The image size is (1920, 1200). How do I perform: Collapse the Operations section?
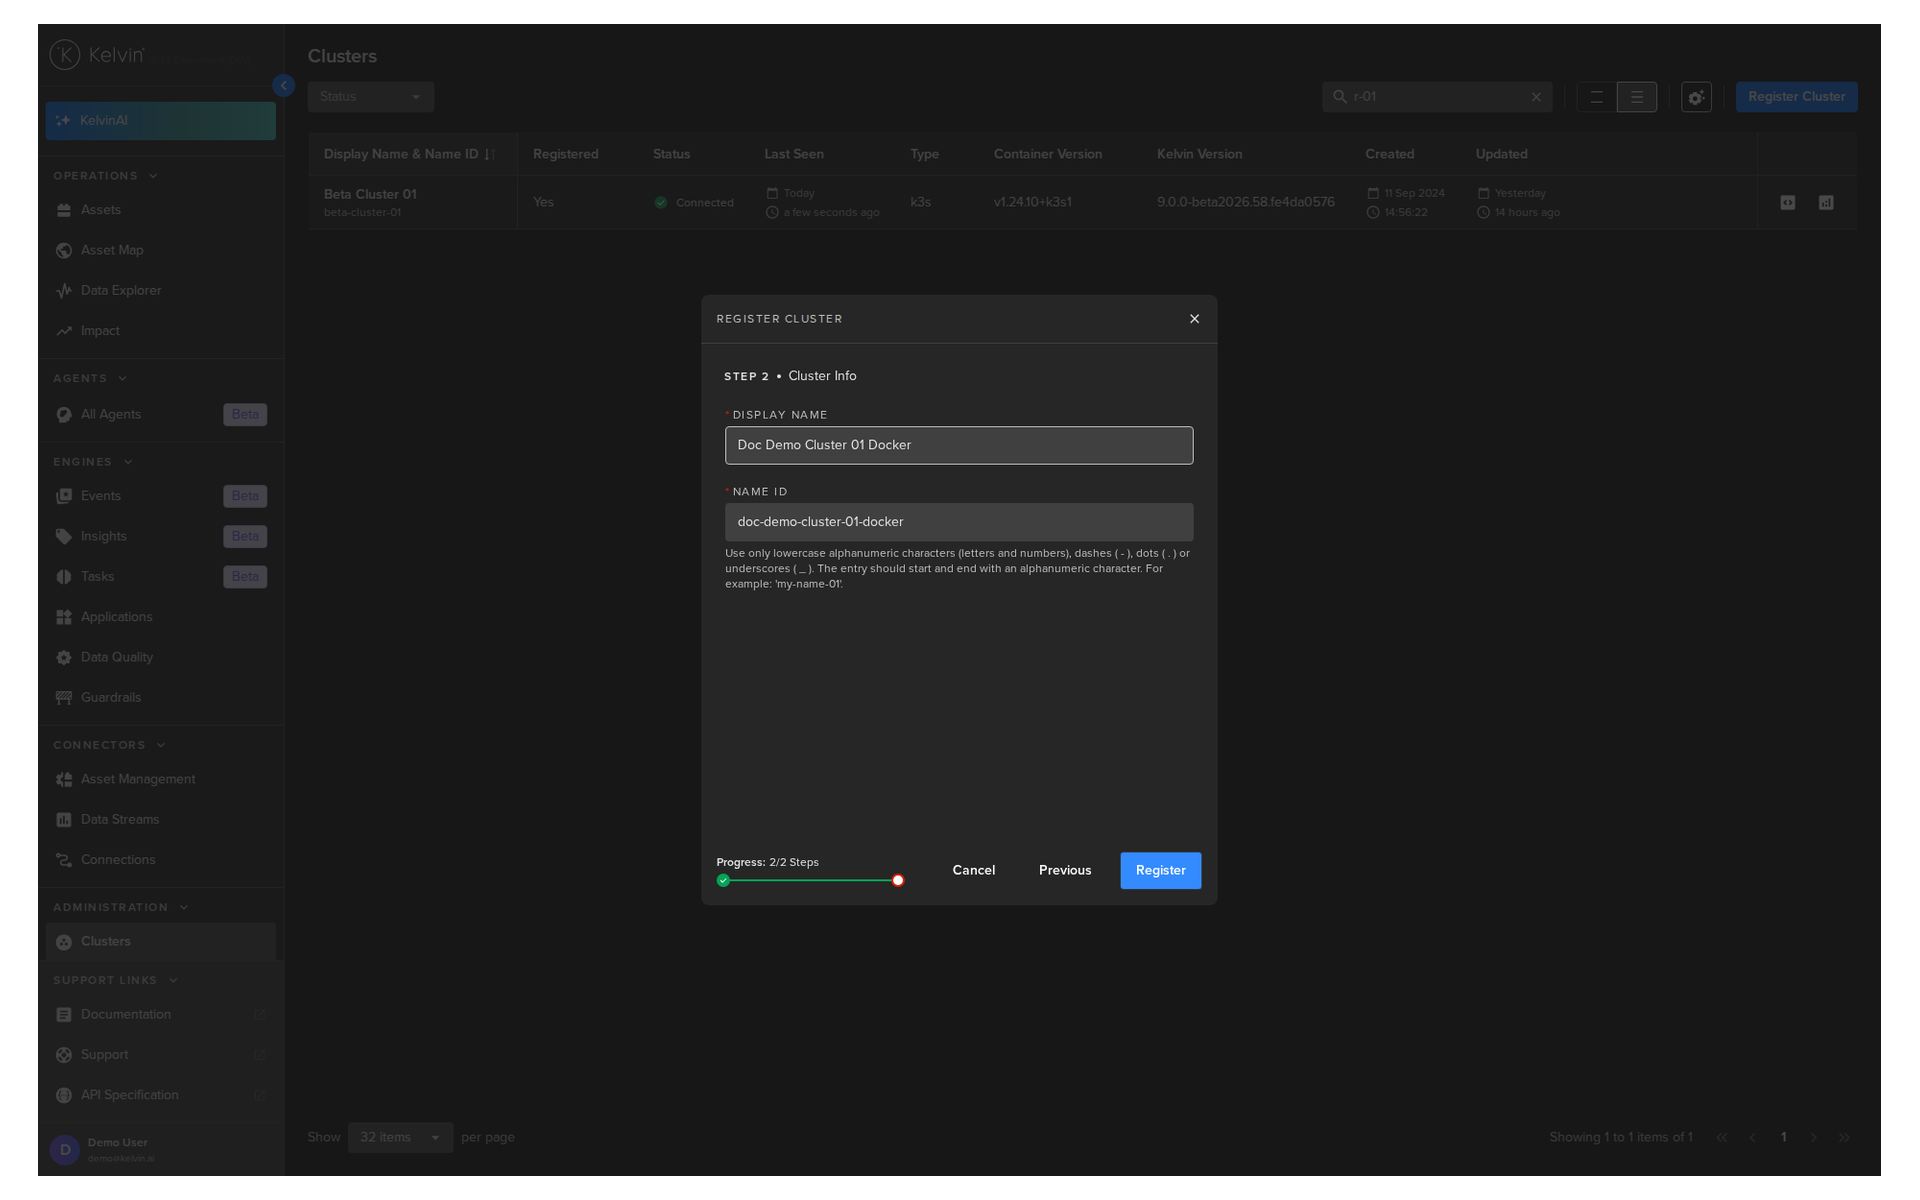tap(153, 176)
